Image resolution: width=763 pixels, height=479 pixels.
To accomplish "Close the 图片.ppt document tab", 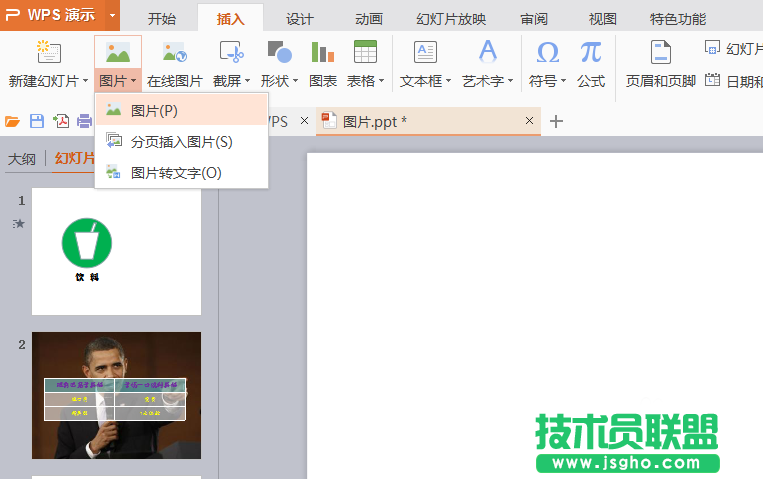I will [x=530, y=121].
